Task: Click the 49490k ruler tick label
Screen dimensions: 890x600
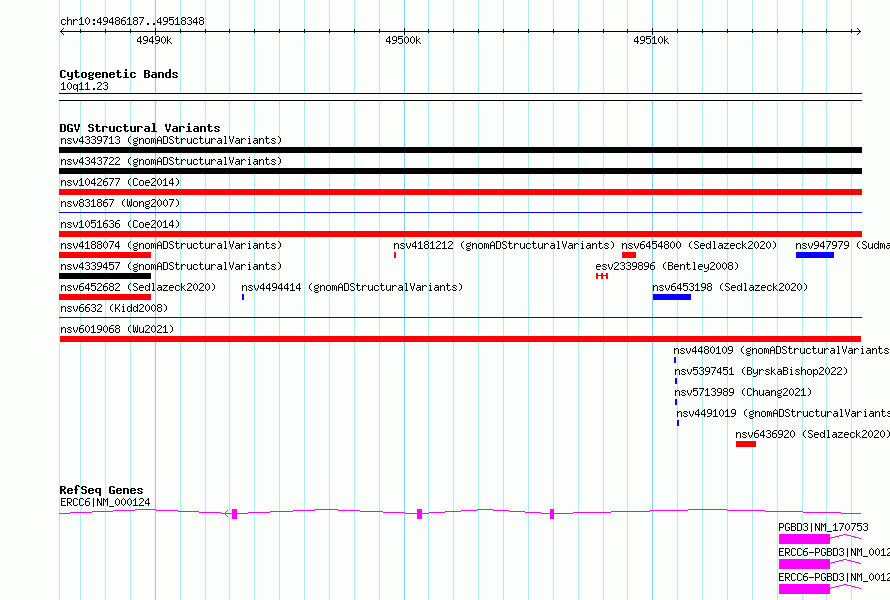Action: point(154,40)
